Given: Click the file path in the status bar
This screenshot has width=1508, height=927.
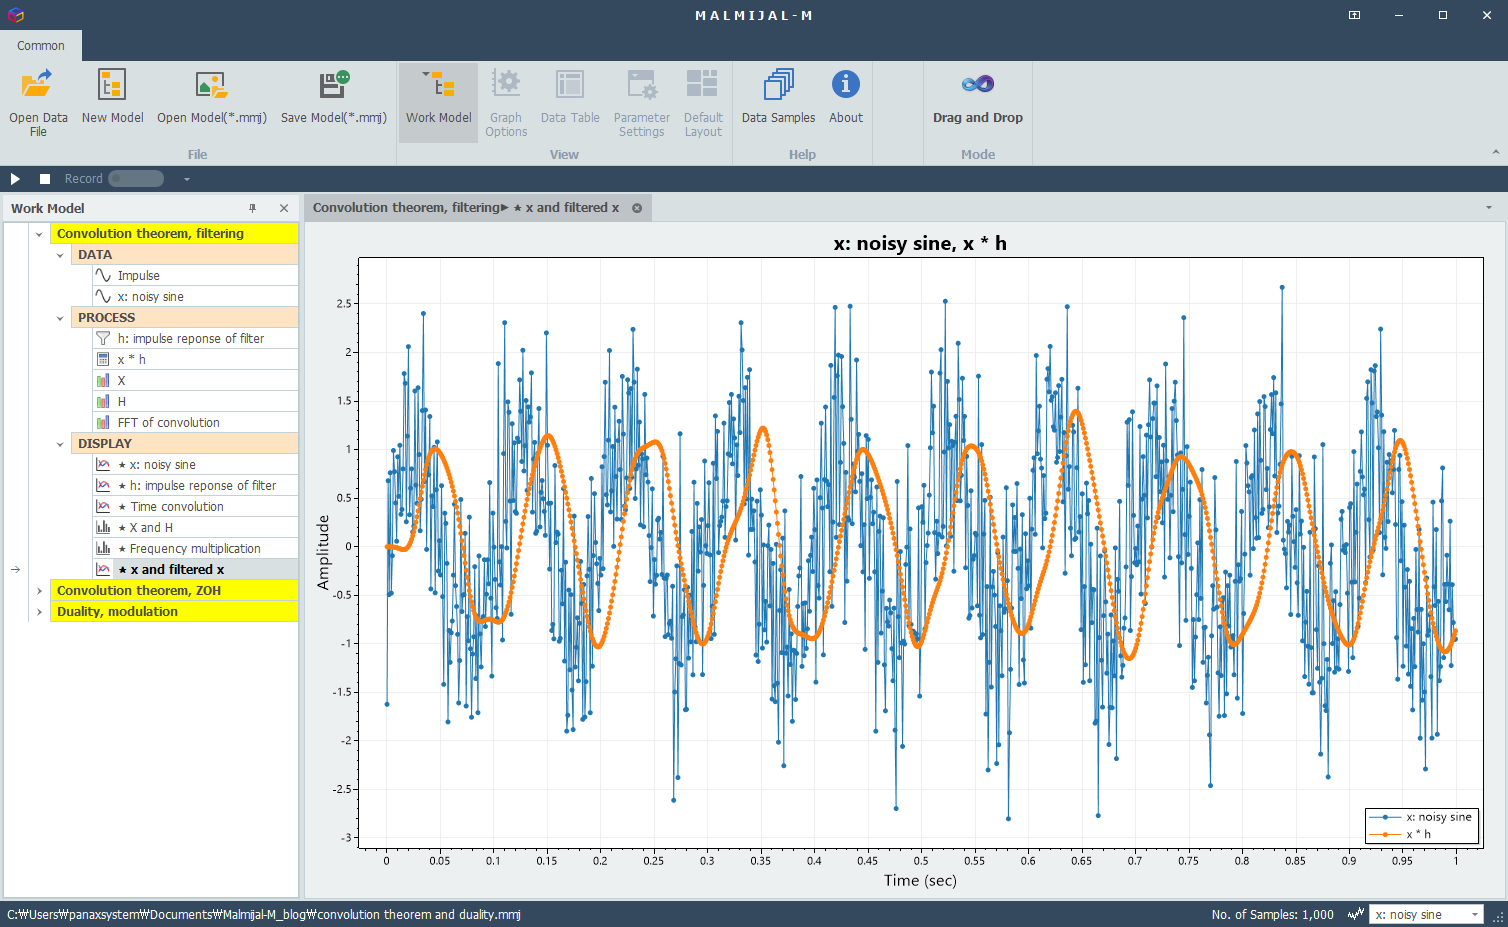Looking at the screenshot, I should tap(264, 914).
